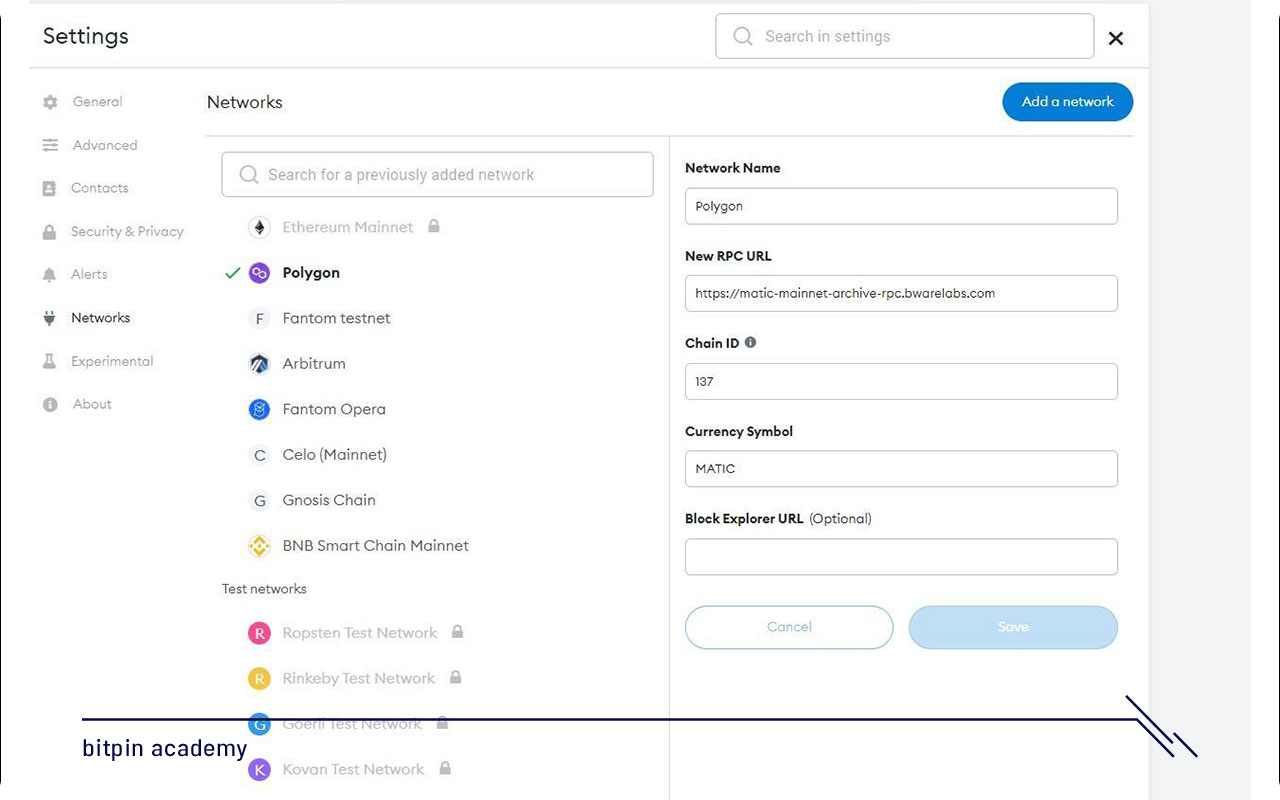Click the Arbitrum logo icon
Viewport: 1280px width, 800px height.
pos(259,364)
